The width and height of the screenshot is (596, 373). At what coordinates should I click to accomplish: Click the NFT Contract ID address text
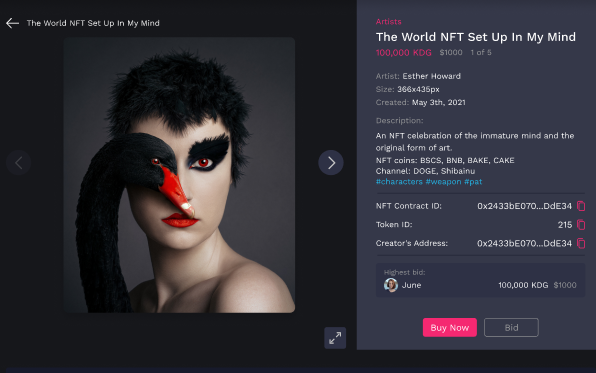pyautogui.click(x=524, y=206)
